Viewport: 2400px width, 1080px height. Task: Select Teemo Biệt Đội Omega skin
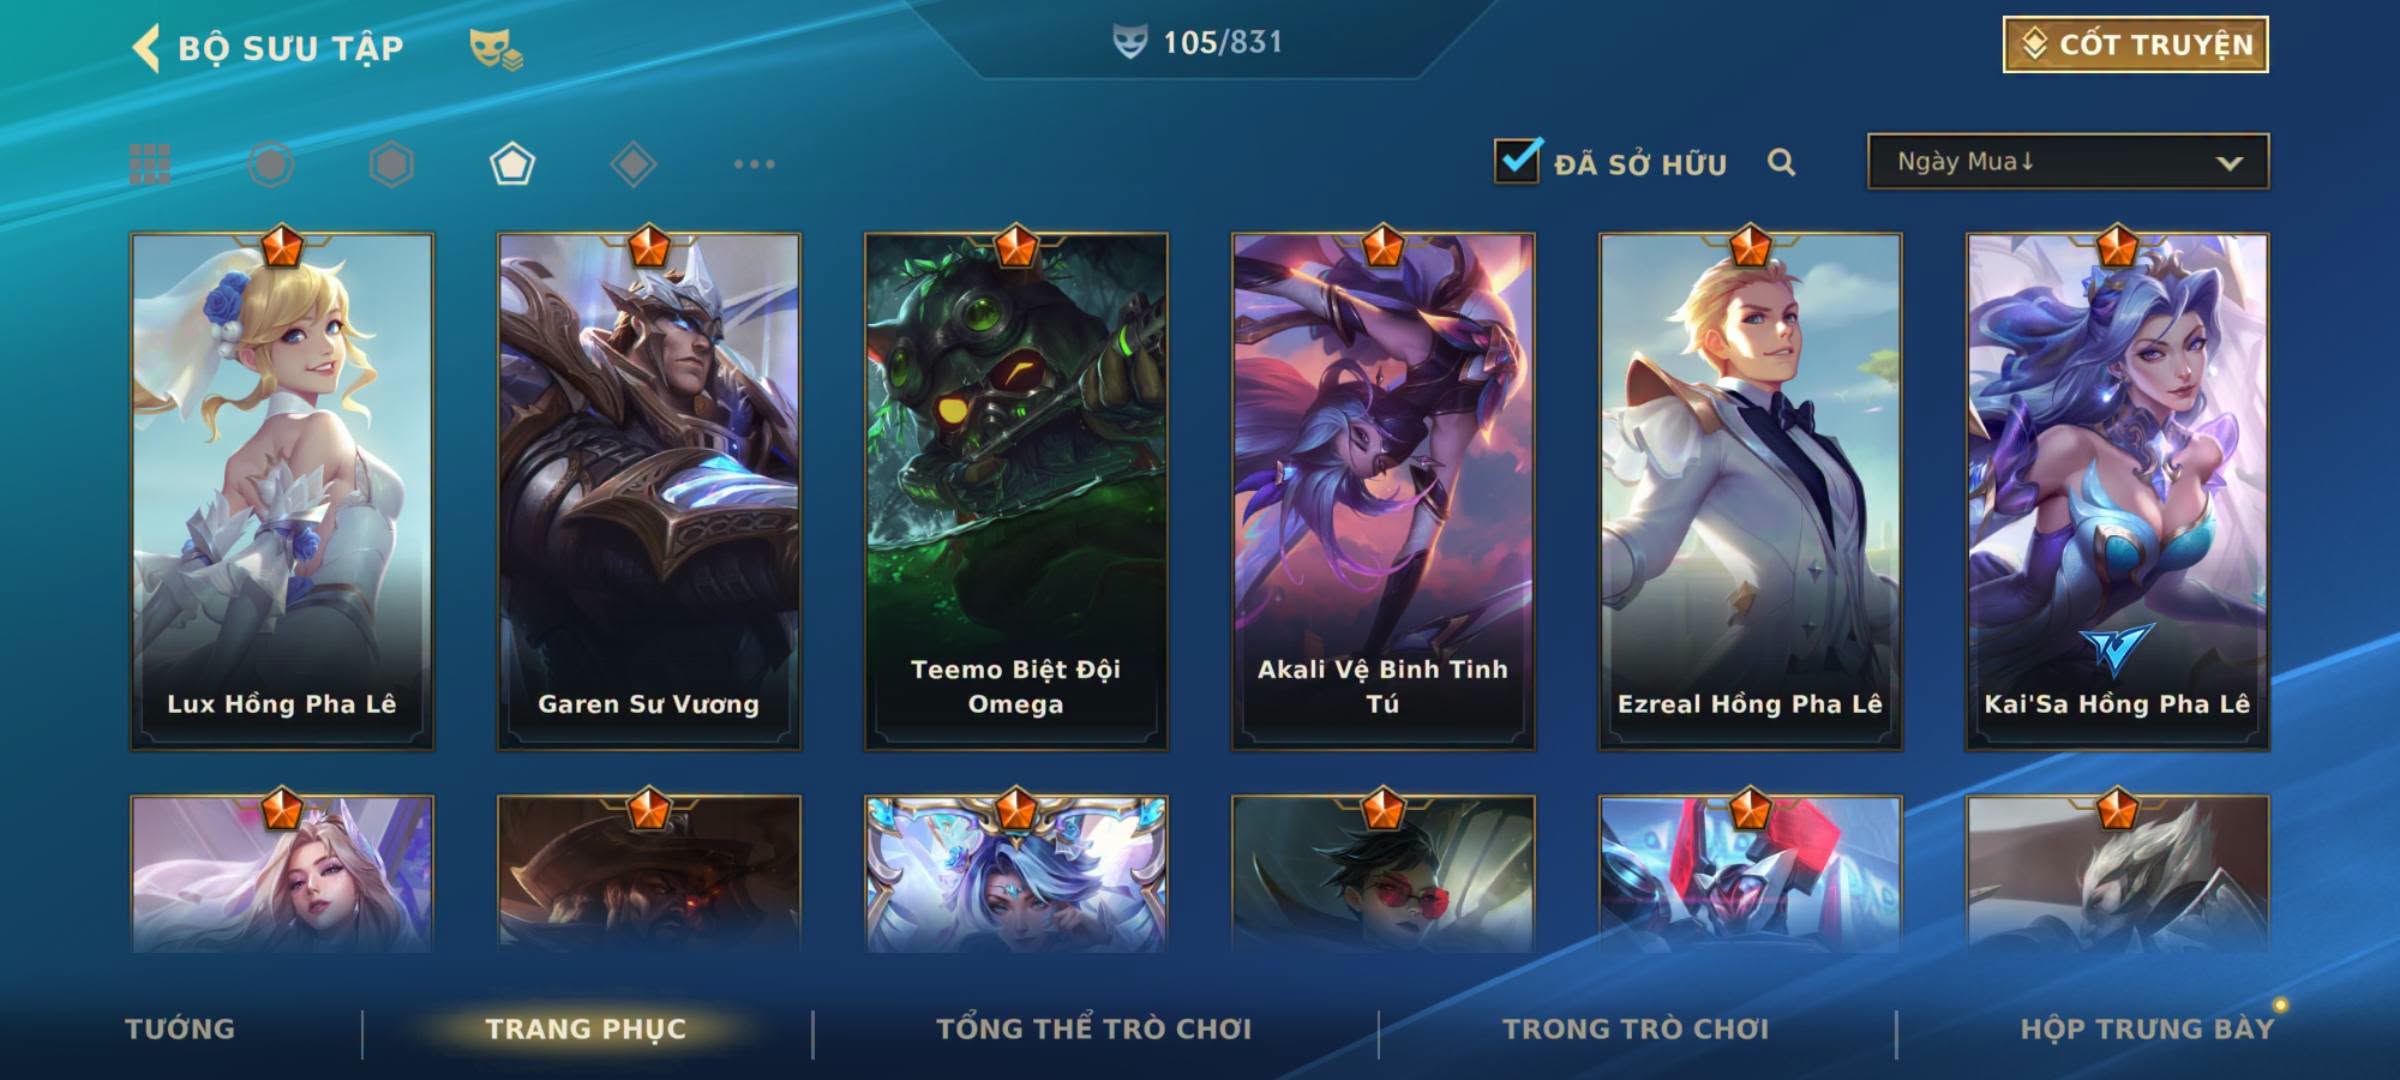coord(1016,491)
